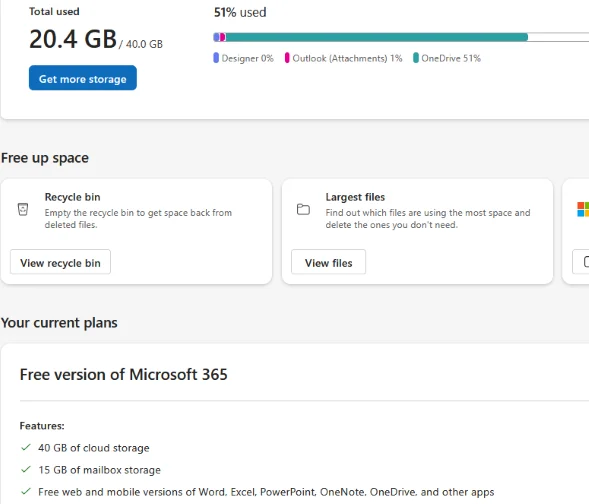Click the 15 GB of mailbox storage feature
Image resolution: width=589 pixels, height=504 pixels.
(100, 470)
